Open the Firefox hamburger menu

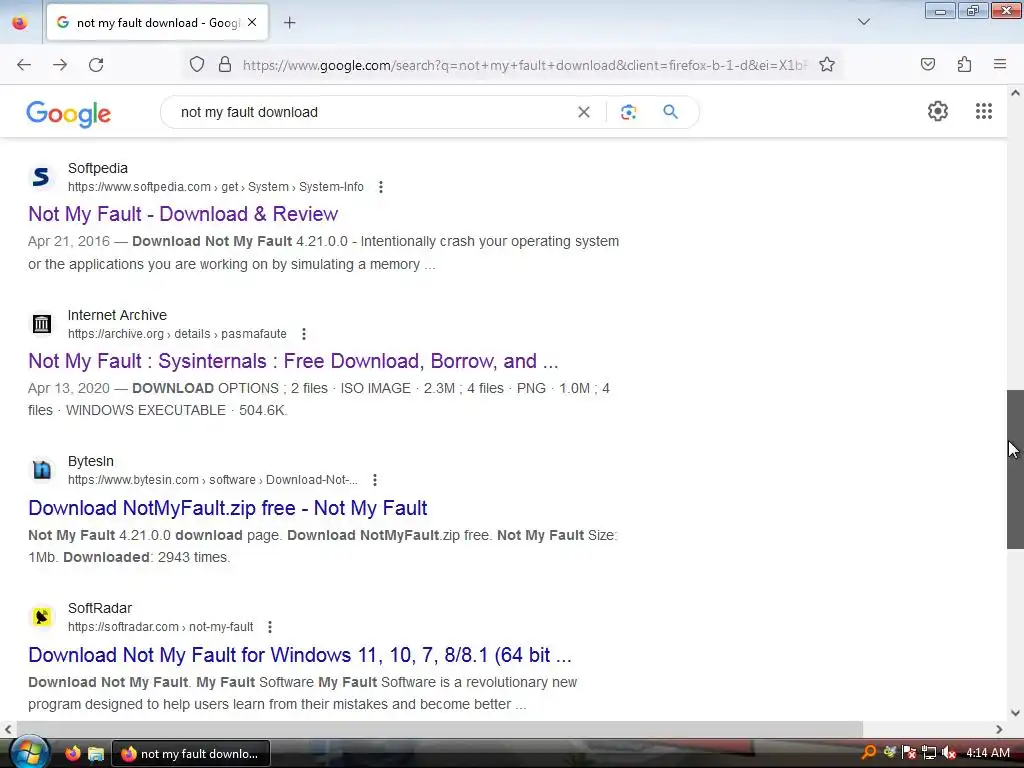point(1000,64)
